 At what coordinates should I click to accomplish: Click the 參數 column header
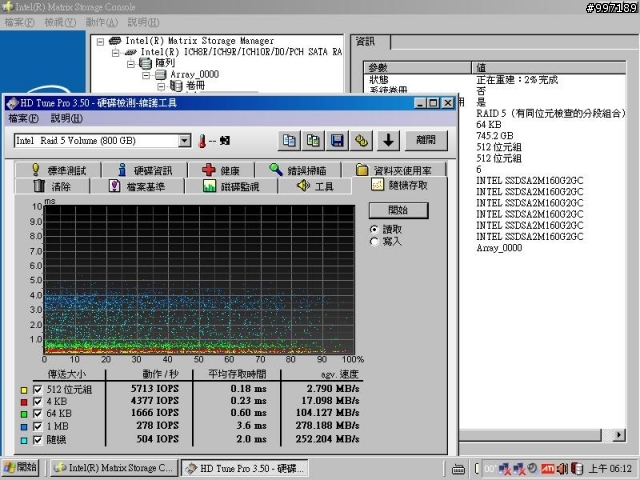tap(417, 68)
